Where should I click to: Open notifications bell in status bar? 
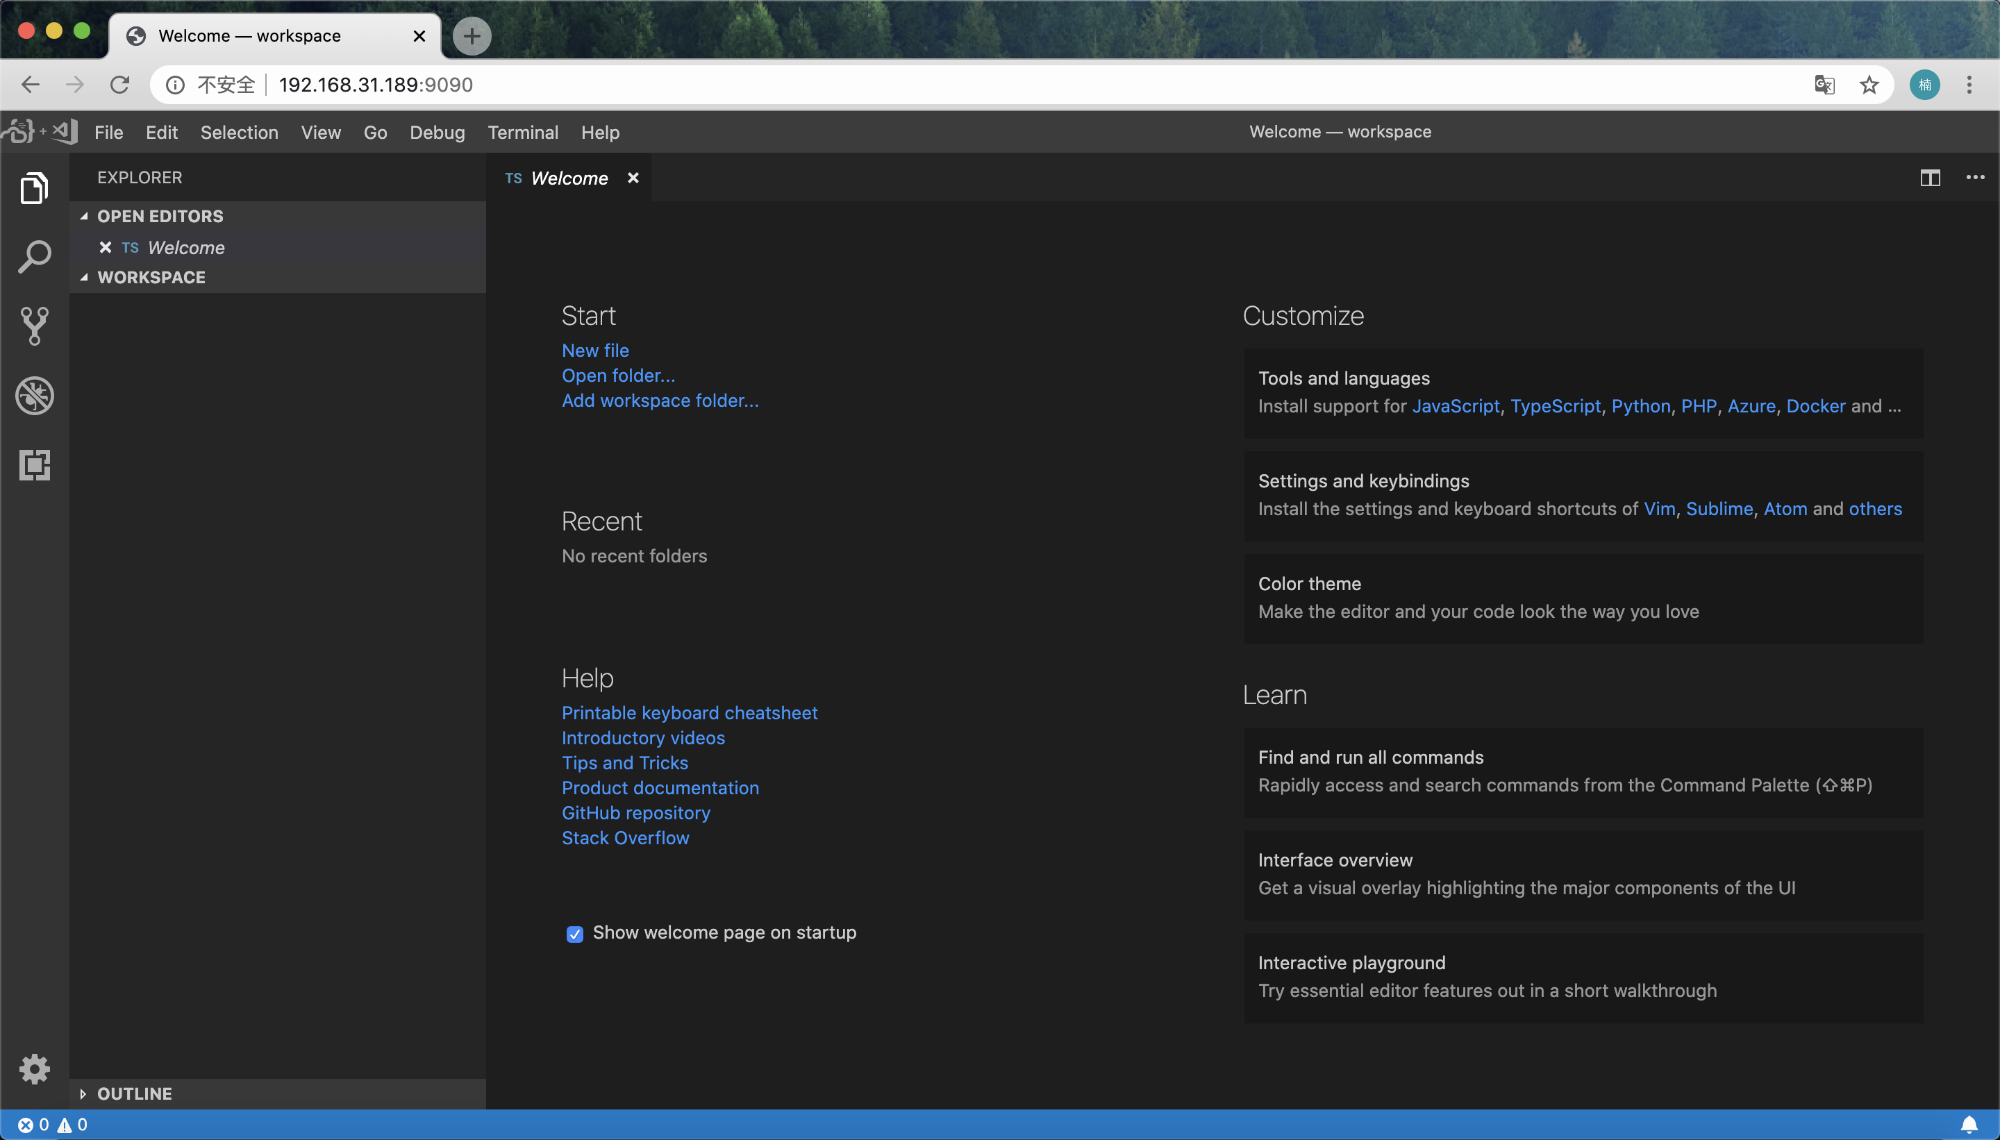click(1969, 1125)
